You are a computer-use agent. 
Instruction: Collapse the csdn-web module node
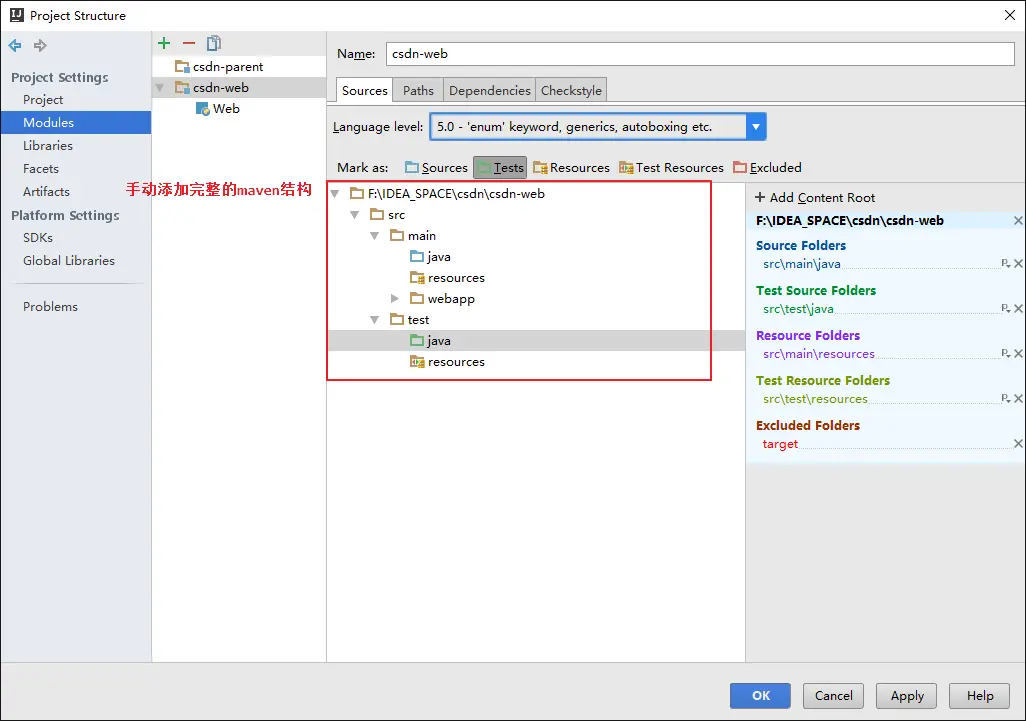tap(160, 88)
